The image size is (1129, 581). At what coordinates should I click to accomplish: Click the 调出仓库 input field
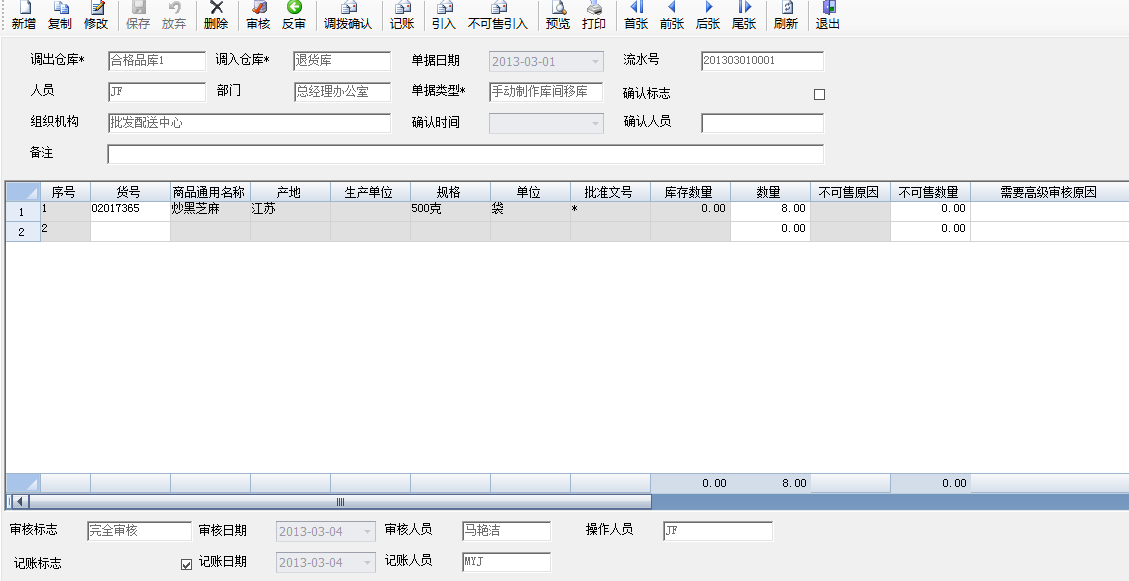click(x=157, y=60)
